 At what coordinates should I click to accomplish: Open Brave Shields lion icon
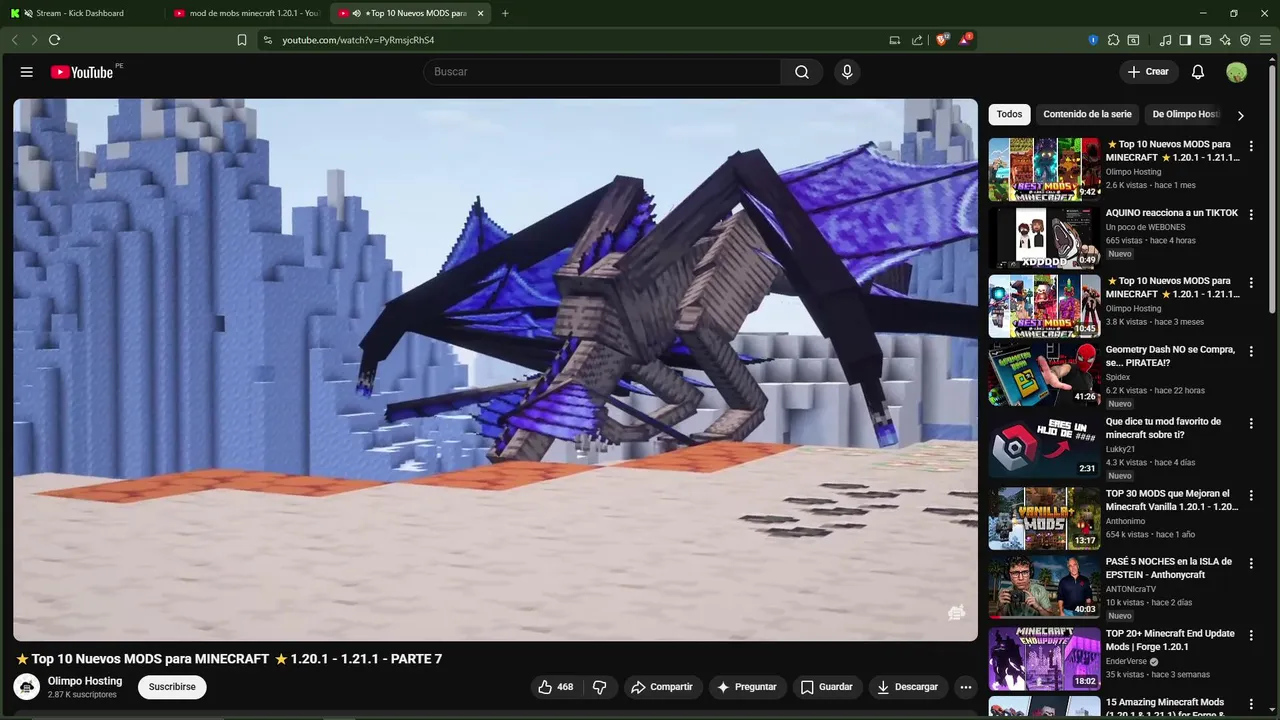(942, 40)
